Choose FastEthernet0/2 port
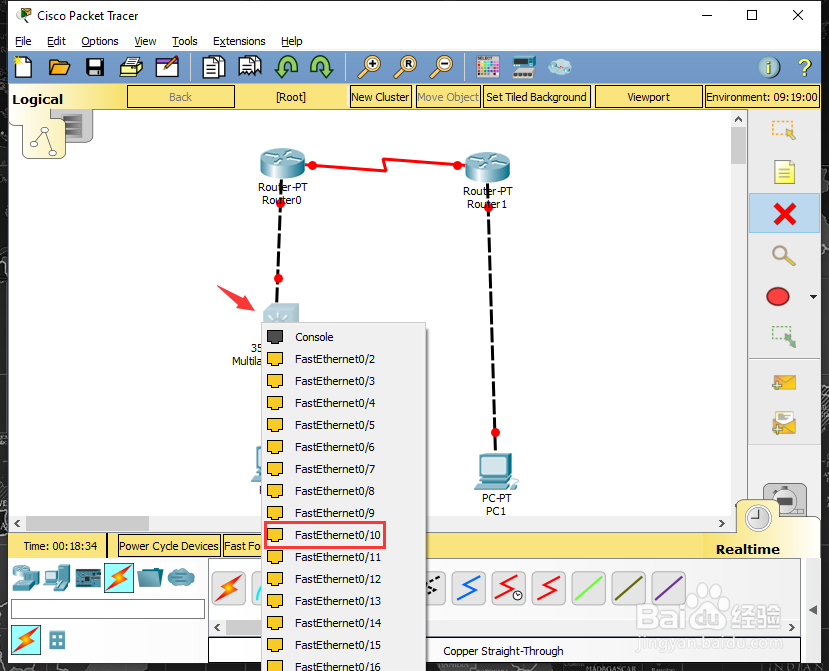829x671 pixels. (344, 359)
